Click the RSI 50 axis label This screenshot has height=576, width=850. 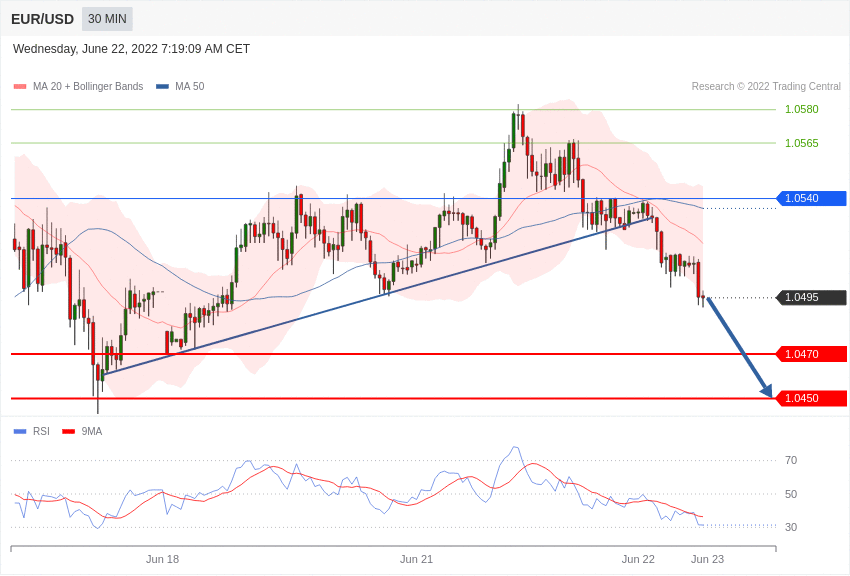click(x=791, y=494)
